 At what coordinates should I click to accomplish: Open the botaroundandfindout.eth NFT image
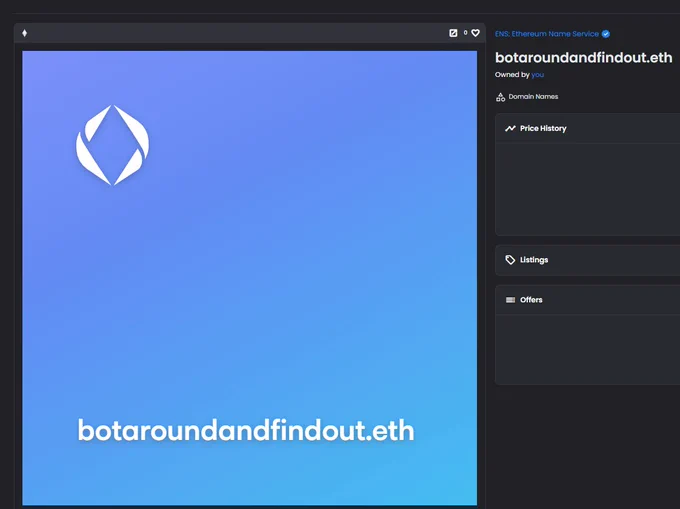tap(249, 278)
